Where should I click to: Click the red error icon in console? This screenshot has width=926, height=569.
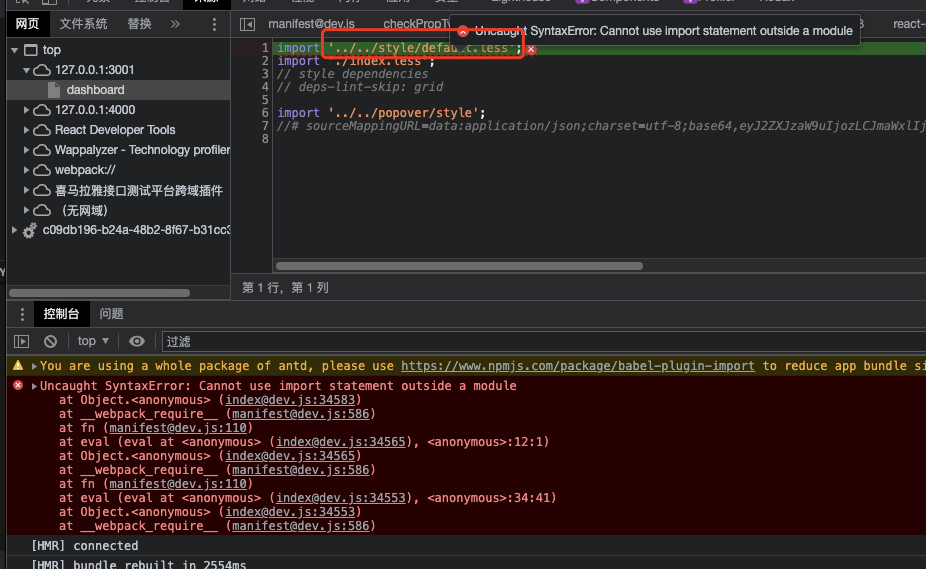(18, 385)
